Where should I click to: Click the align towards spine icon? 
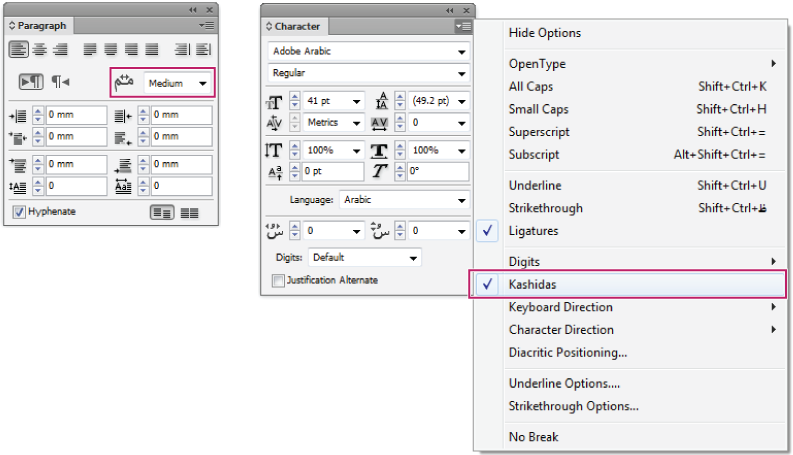pos(182,49)
